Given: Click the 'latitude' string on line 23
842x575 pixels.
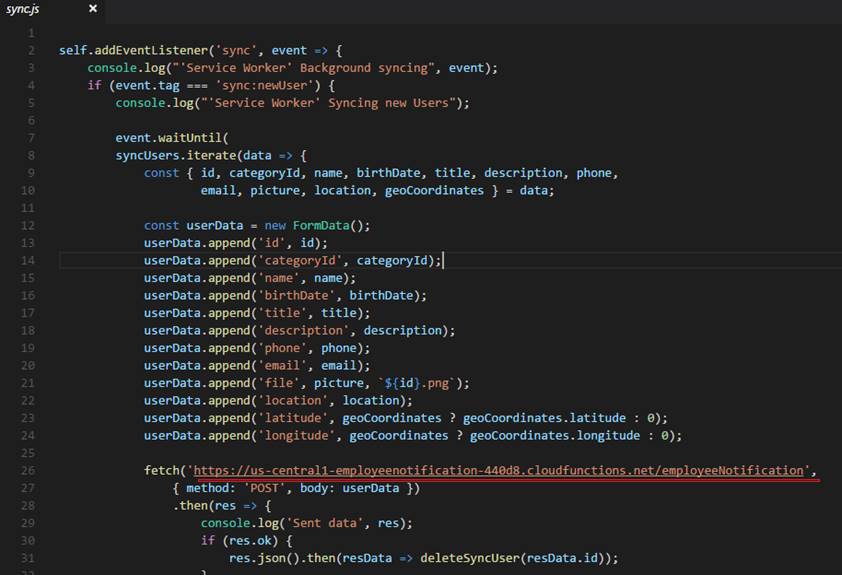Looking at the screenshot, I should coord(293,418).
